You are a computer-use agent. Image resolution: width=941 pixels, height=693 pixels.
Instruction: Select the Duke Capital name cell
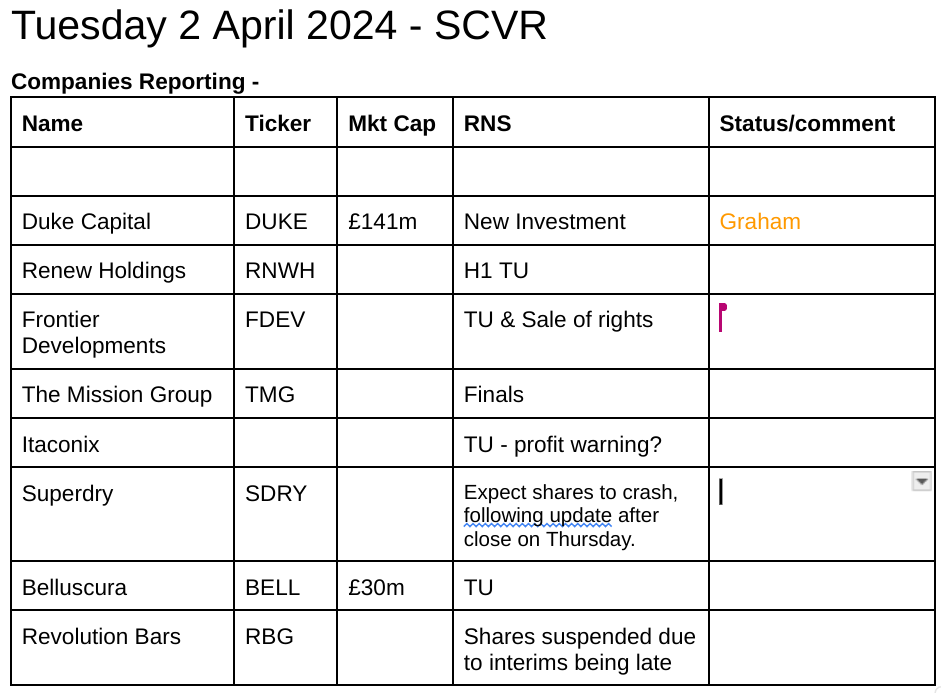pyautogui.click(x=122, y=221)
